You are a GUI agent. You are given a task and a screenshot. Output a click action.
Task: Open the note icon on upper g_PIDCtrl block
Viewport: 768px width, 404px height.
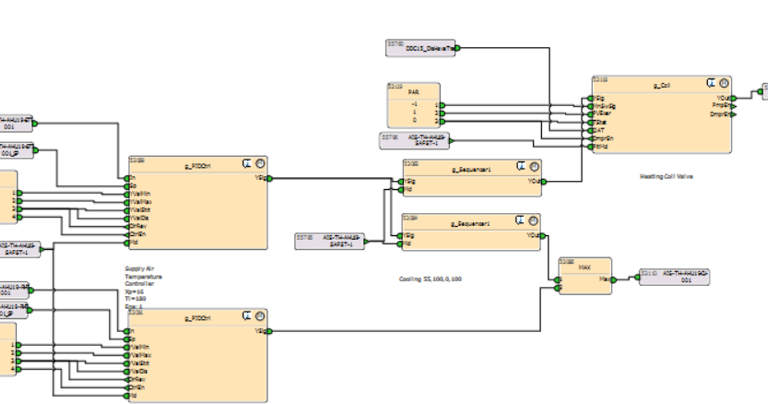coord(247,164)
